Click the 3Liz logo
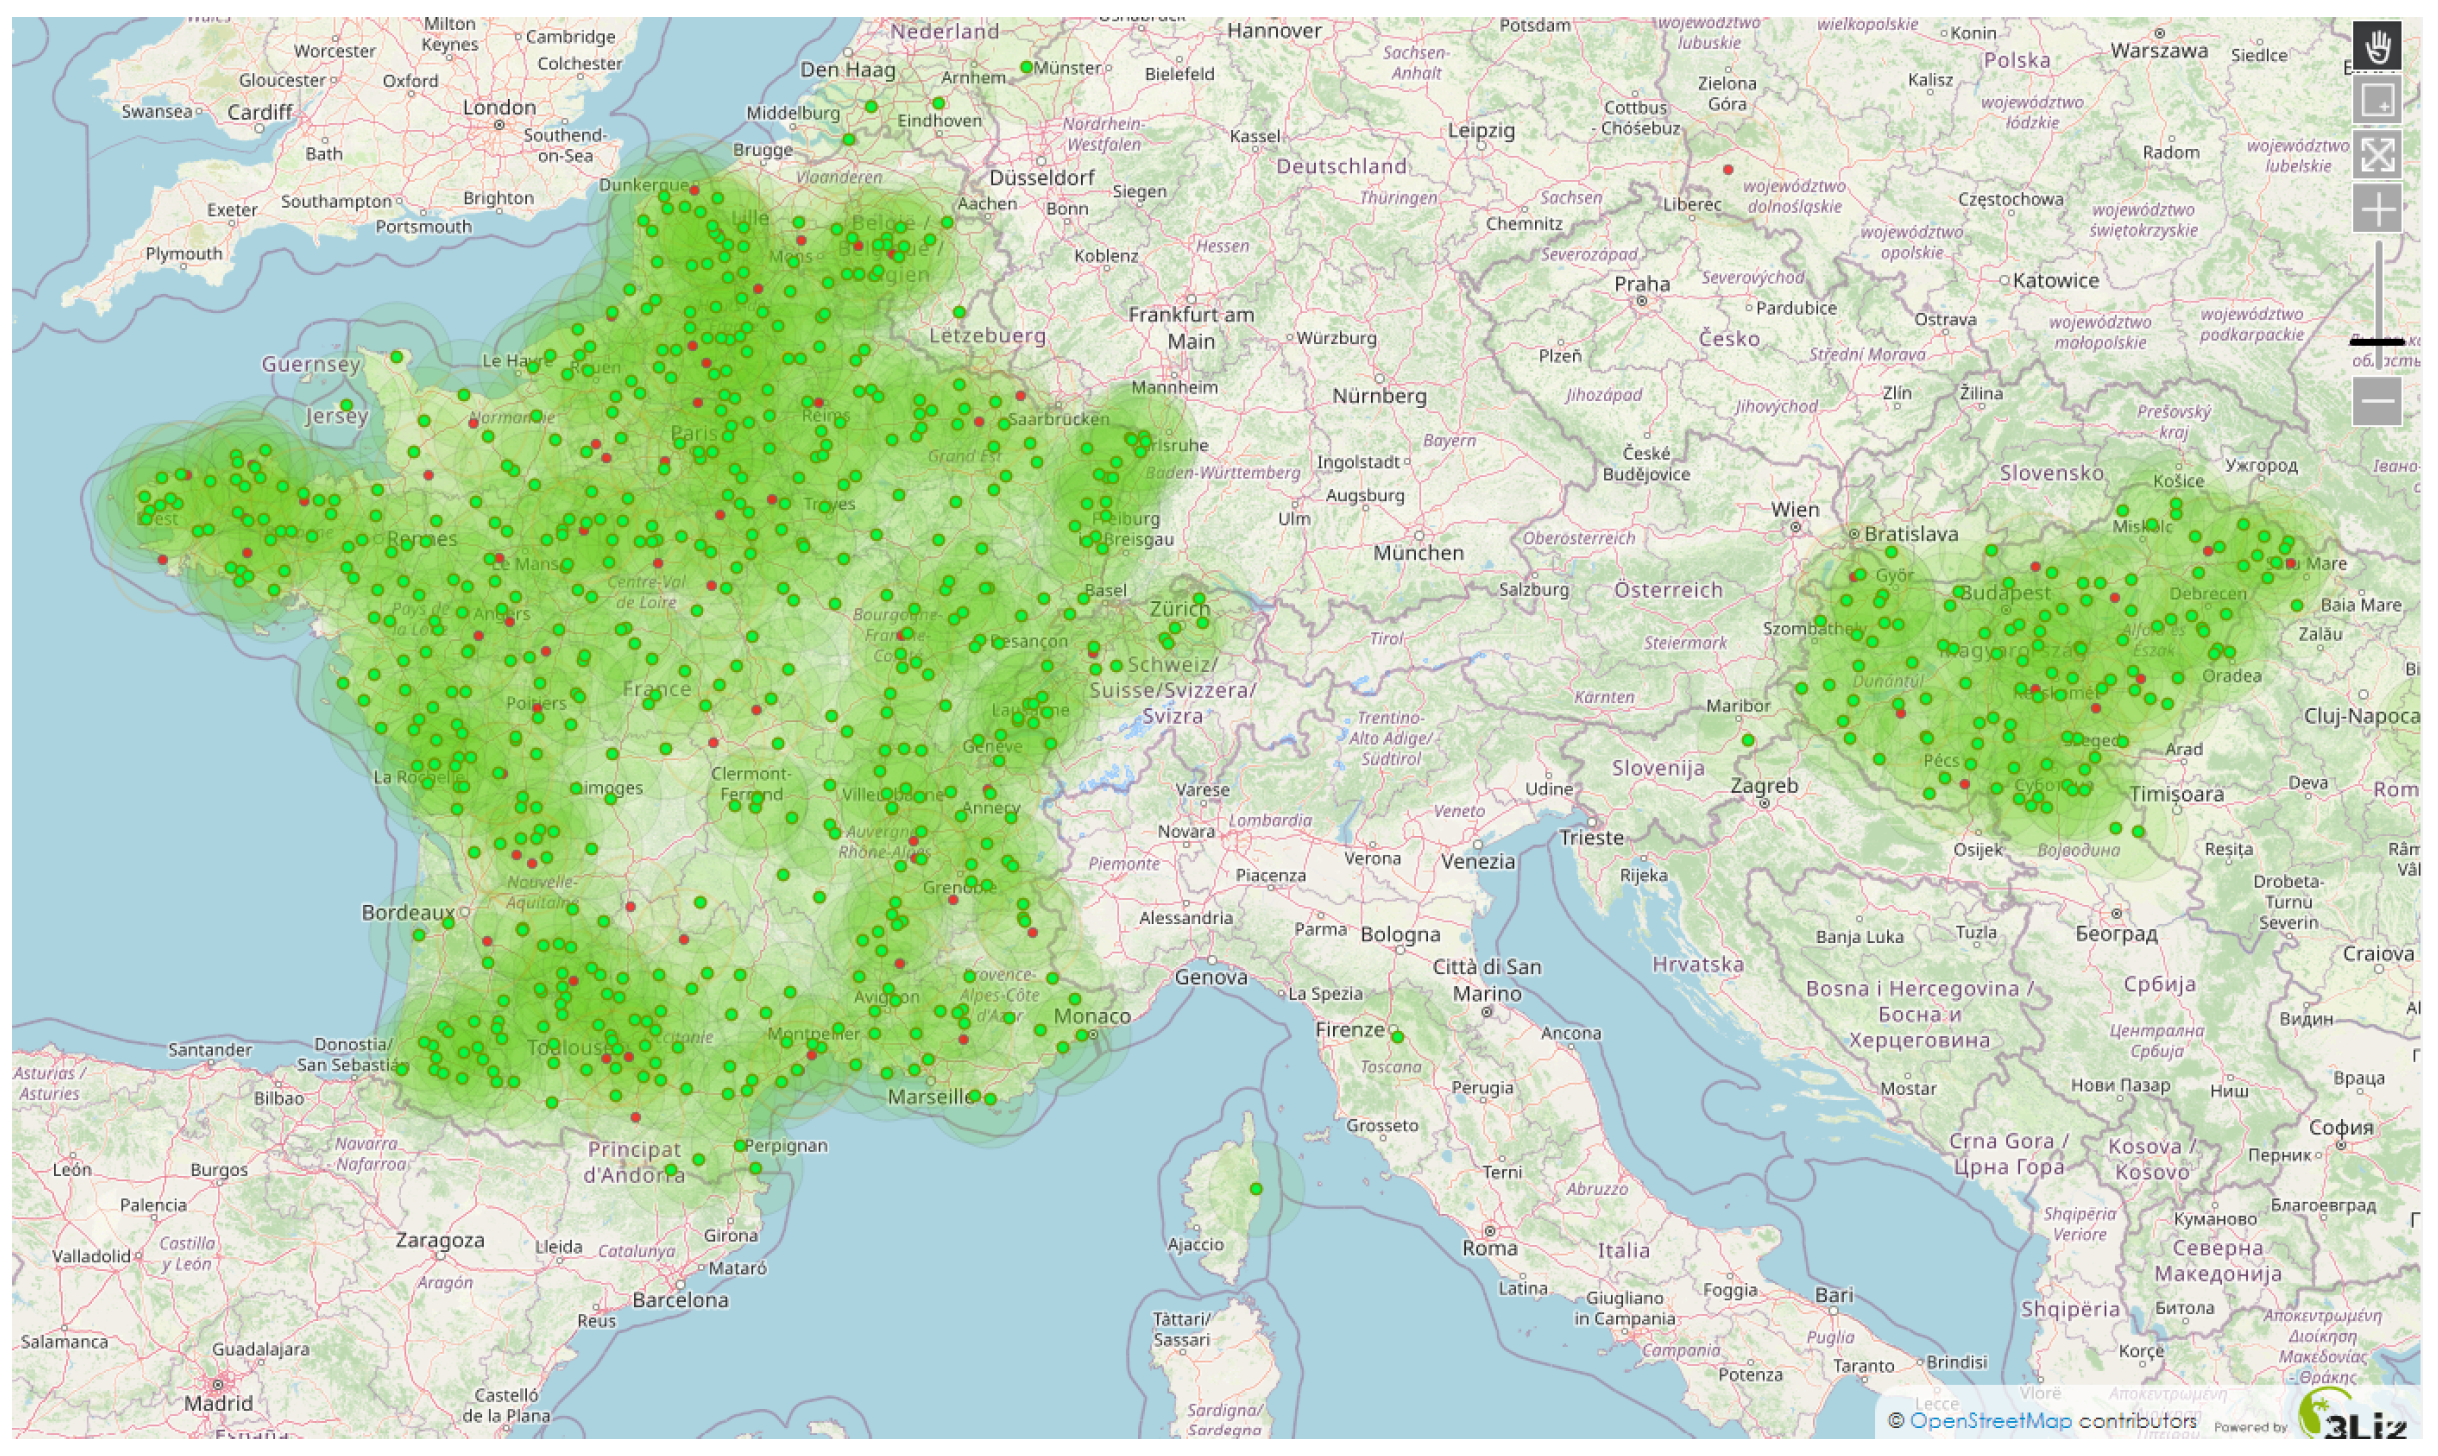 click(x=2360, y=1420)
